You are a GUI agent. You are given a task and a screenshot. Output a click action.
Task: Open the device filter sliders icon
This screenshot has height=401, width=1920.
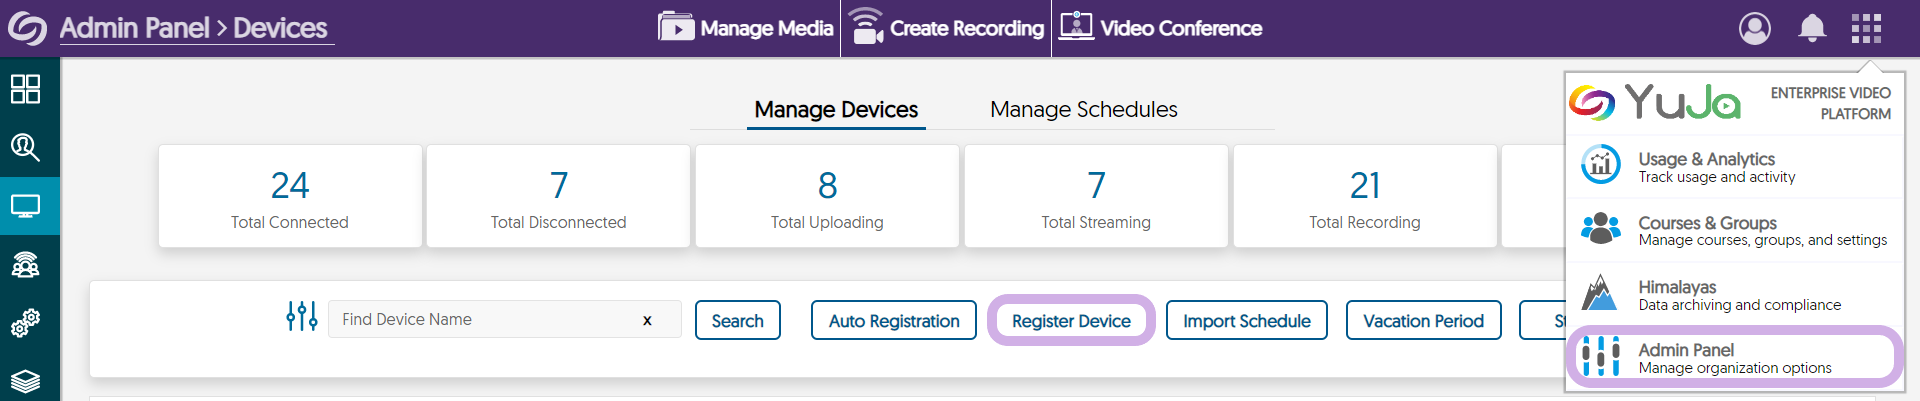[x=302, y=317]
